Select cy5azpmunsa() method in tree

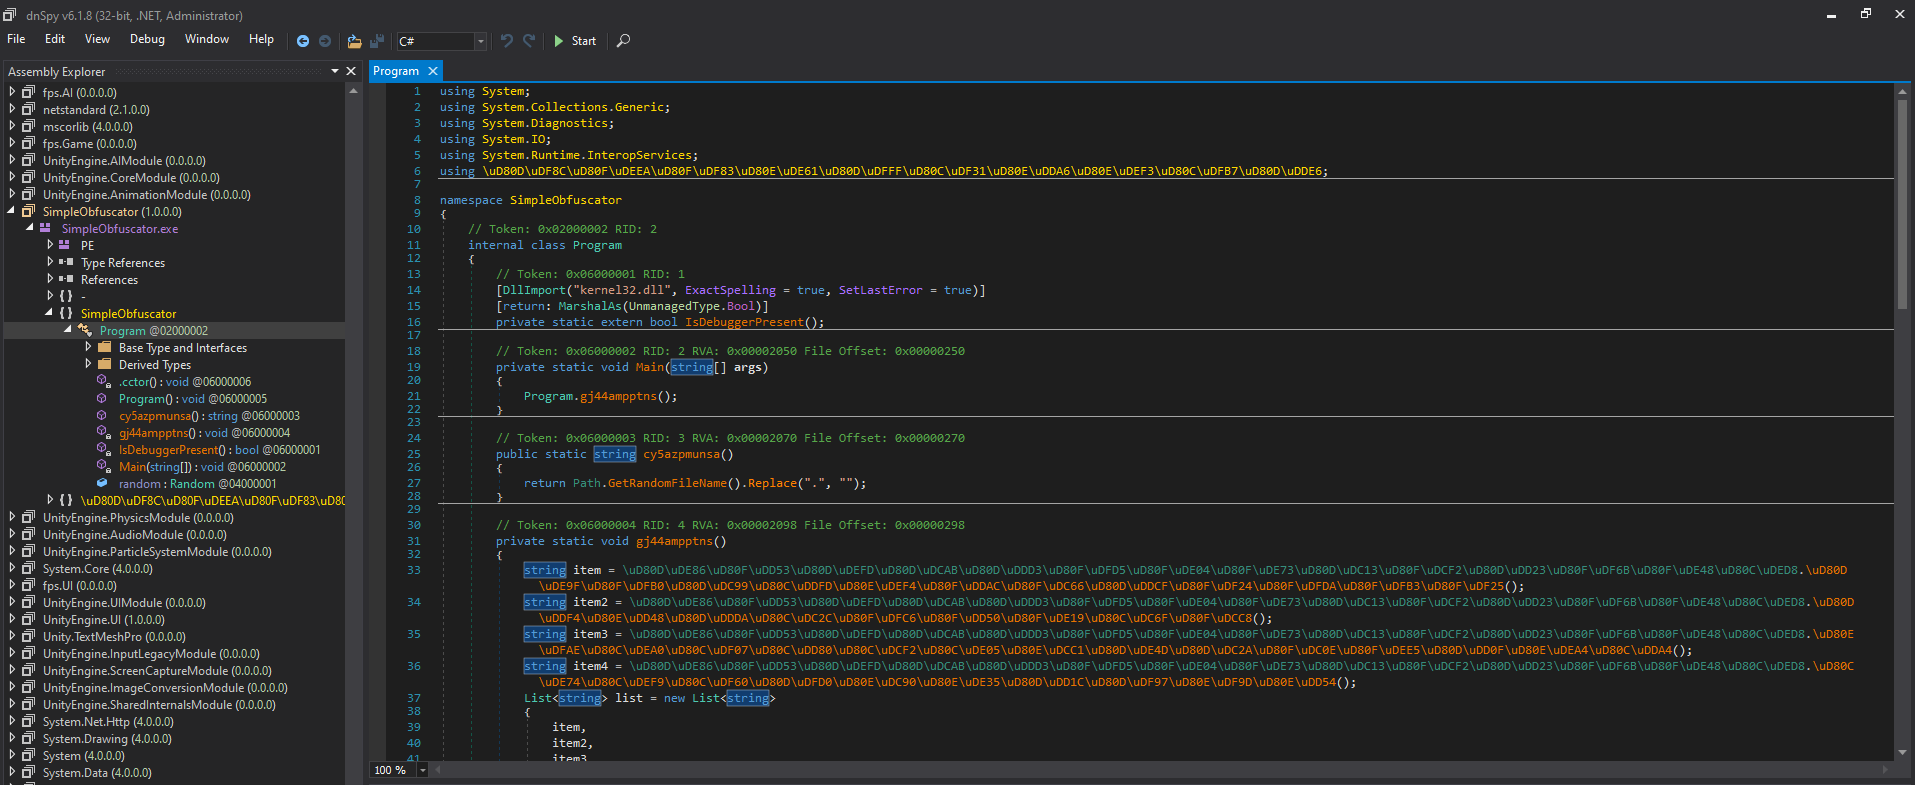[155, 416]
